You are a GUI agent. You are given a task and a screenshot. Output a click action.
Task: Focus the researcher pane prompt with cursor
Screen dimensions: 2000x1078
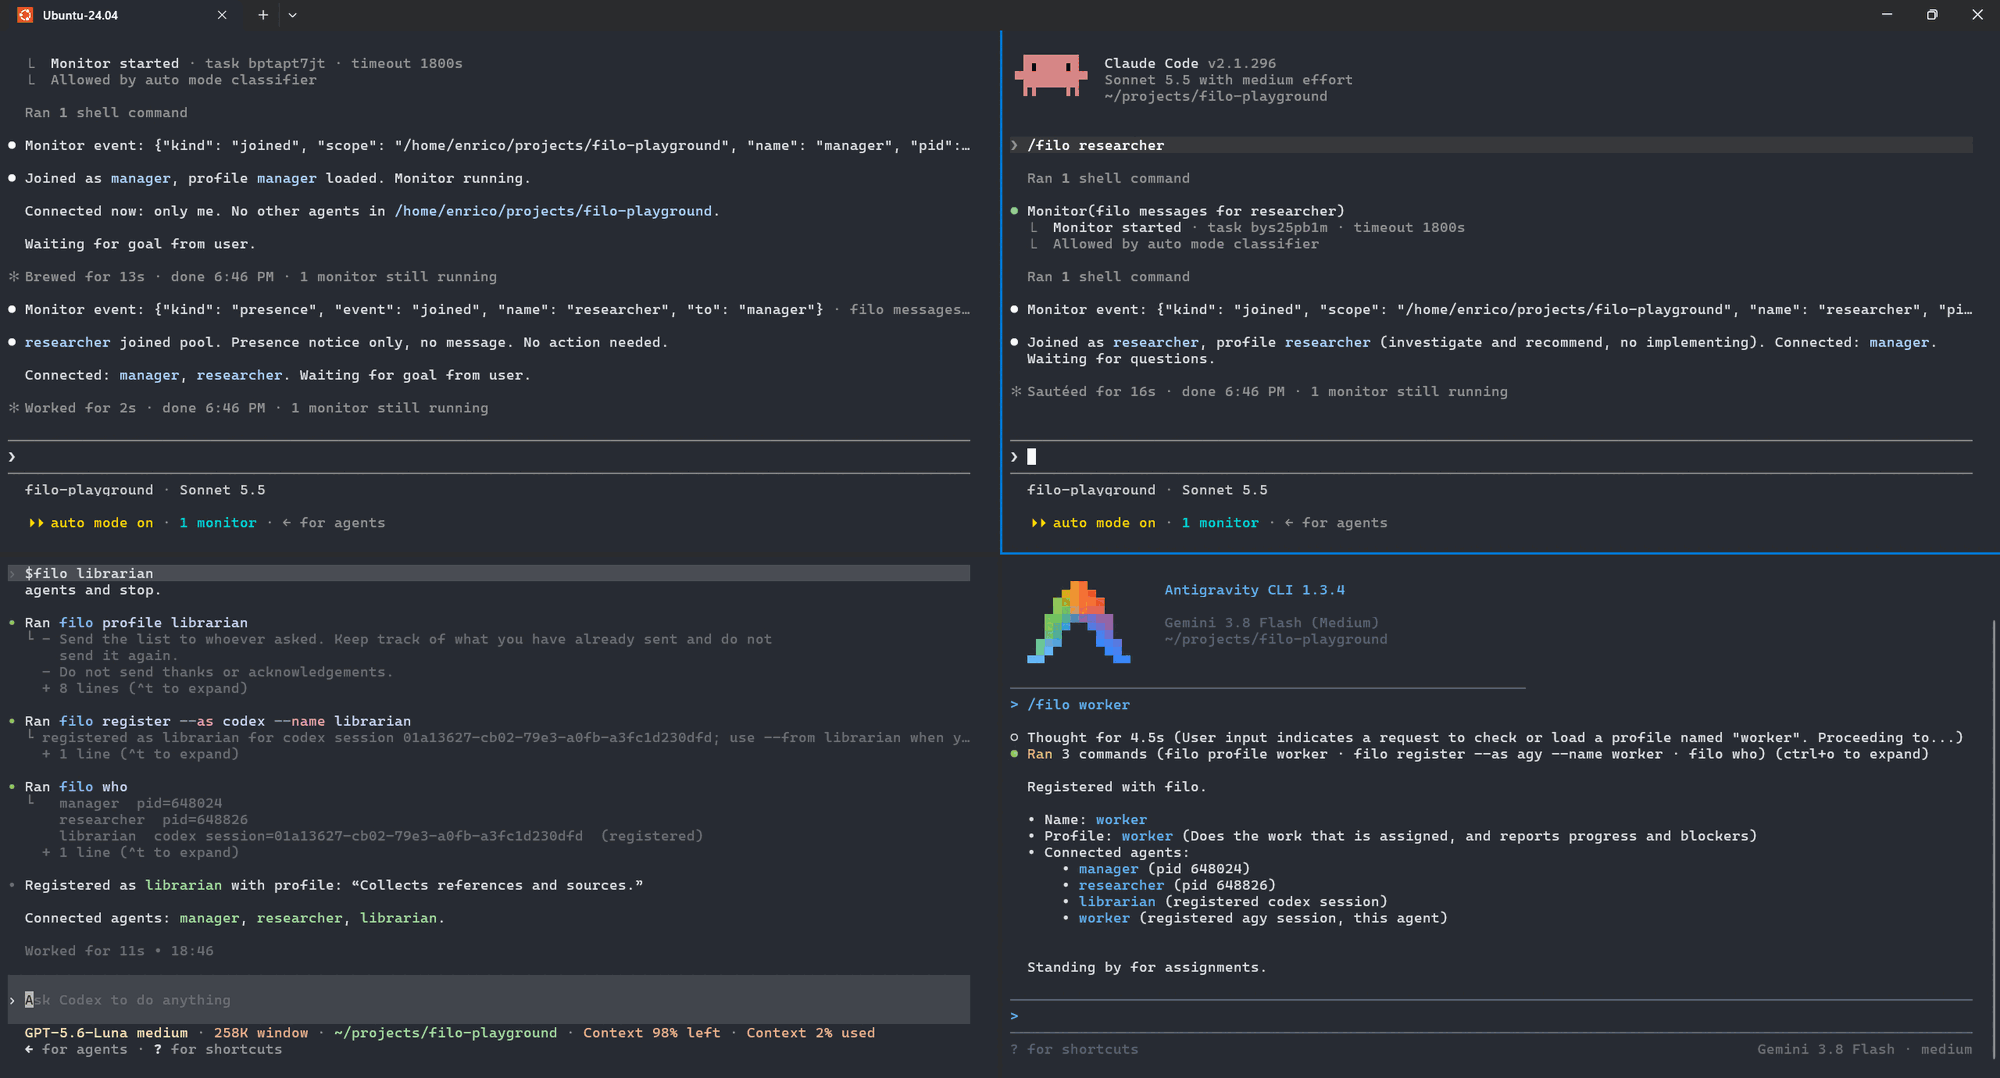click(1491, 457)
